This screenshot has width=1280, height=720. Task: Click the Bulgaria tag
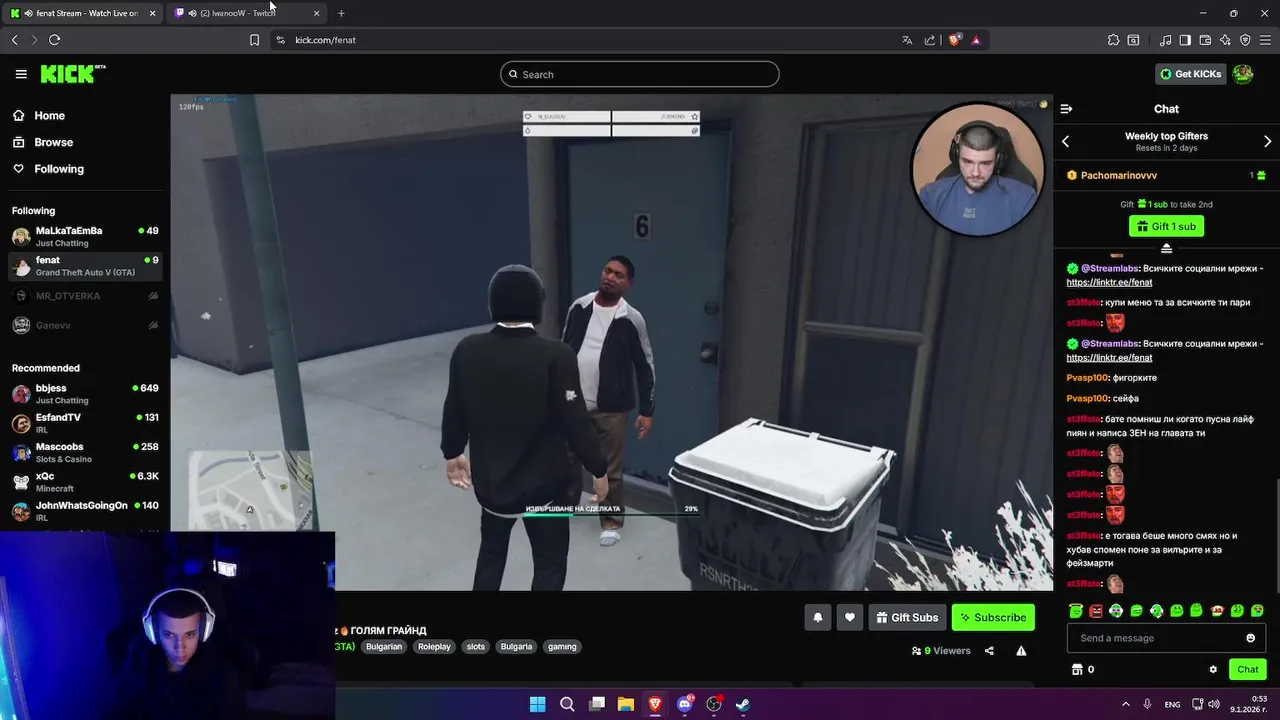point(516,647)
